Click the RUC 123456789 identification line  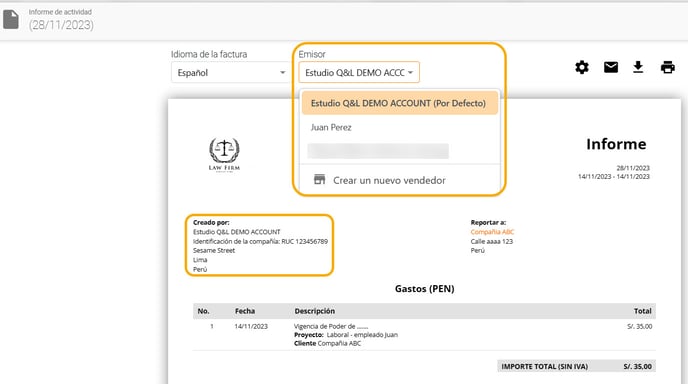tap(260, 241)
